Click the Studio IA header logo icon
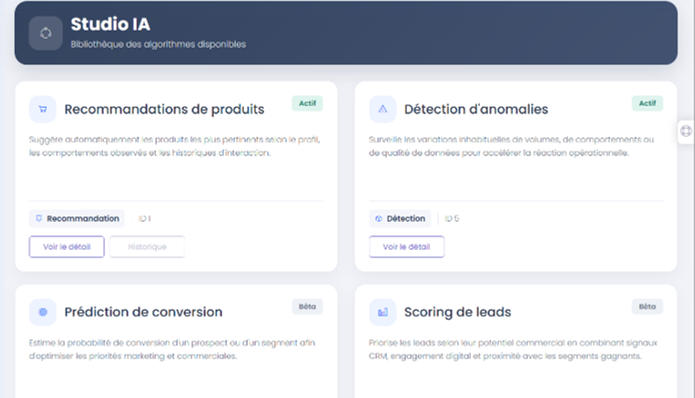The image size is (695, 398). click(46, 33)
